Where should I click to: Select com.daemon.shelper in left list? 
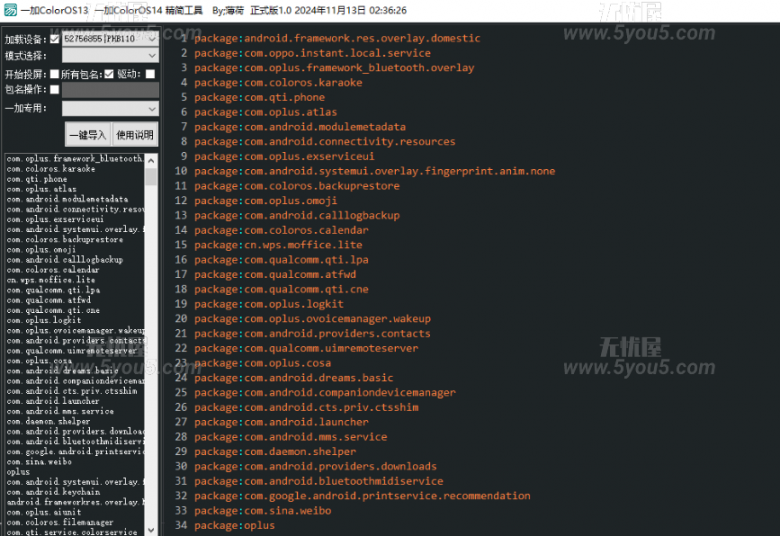[x=48, y=422]
